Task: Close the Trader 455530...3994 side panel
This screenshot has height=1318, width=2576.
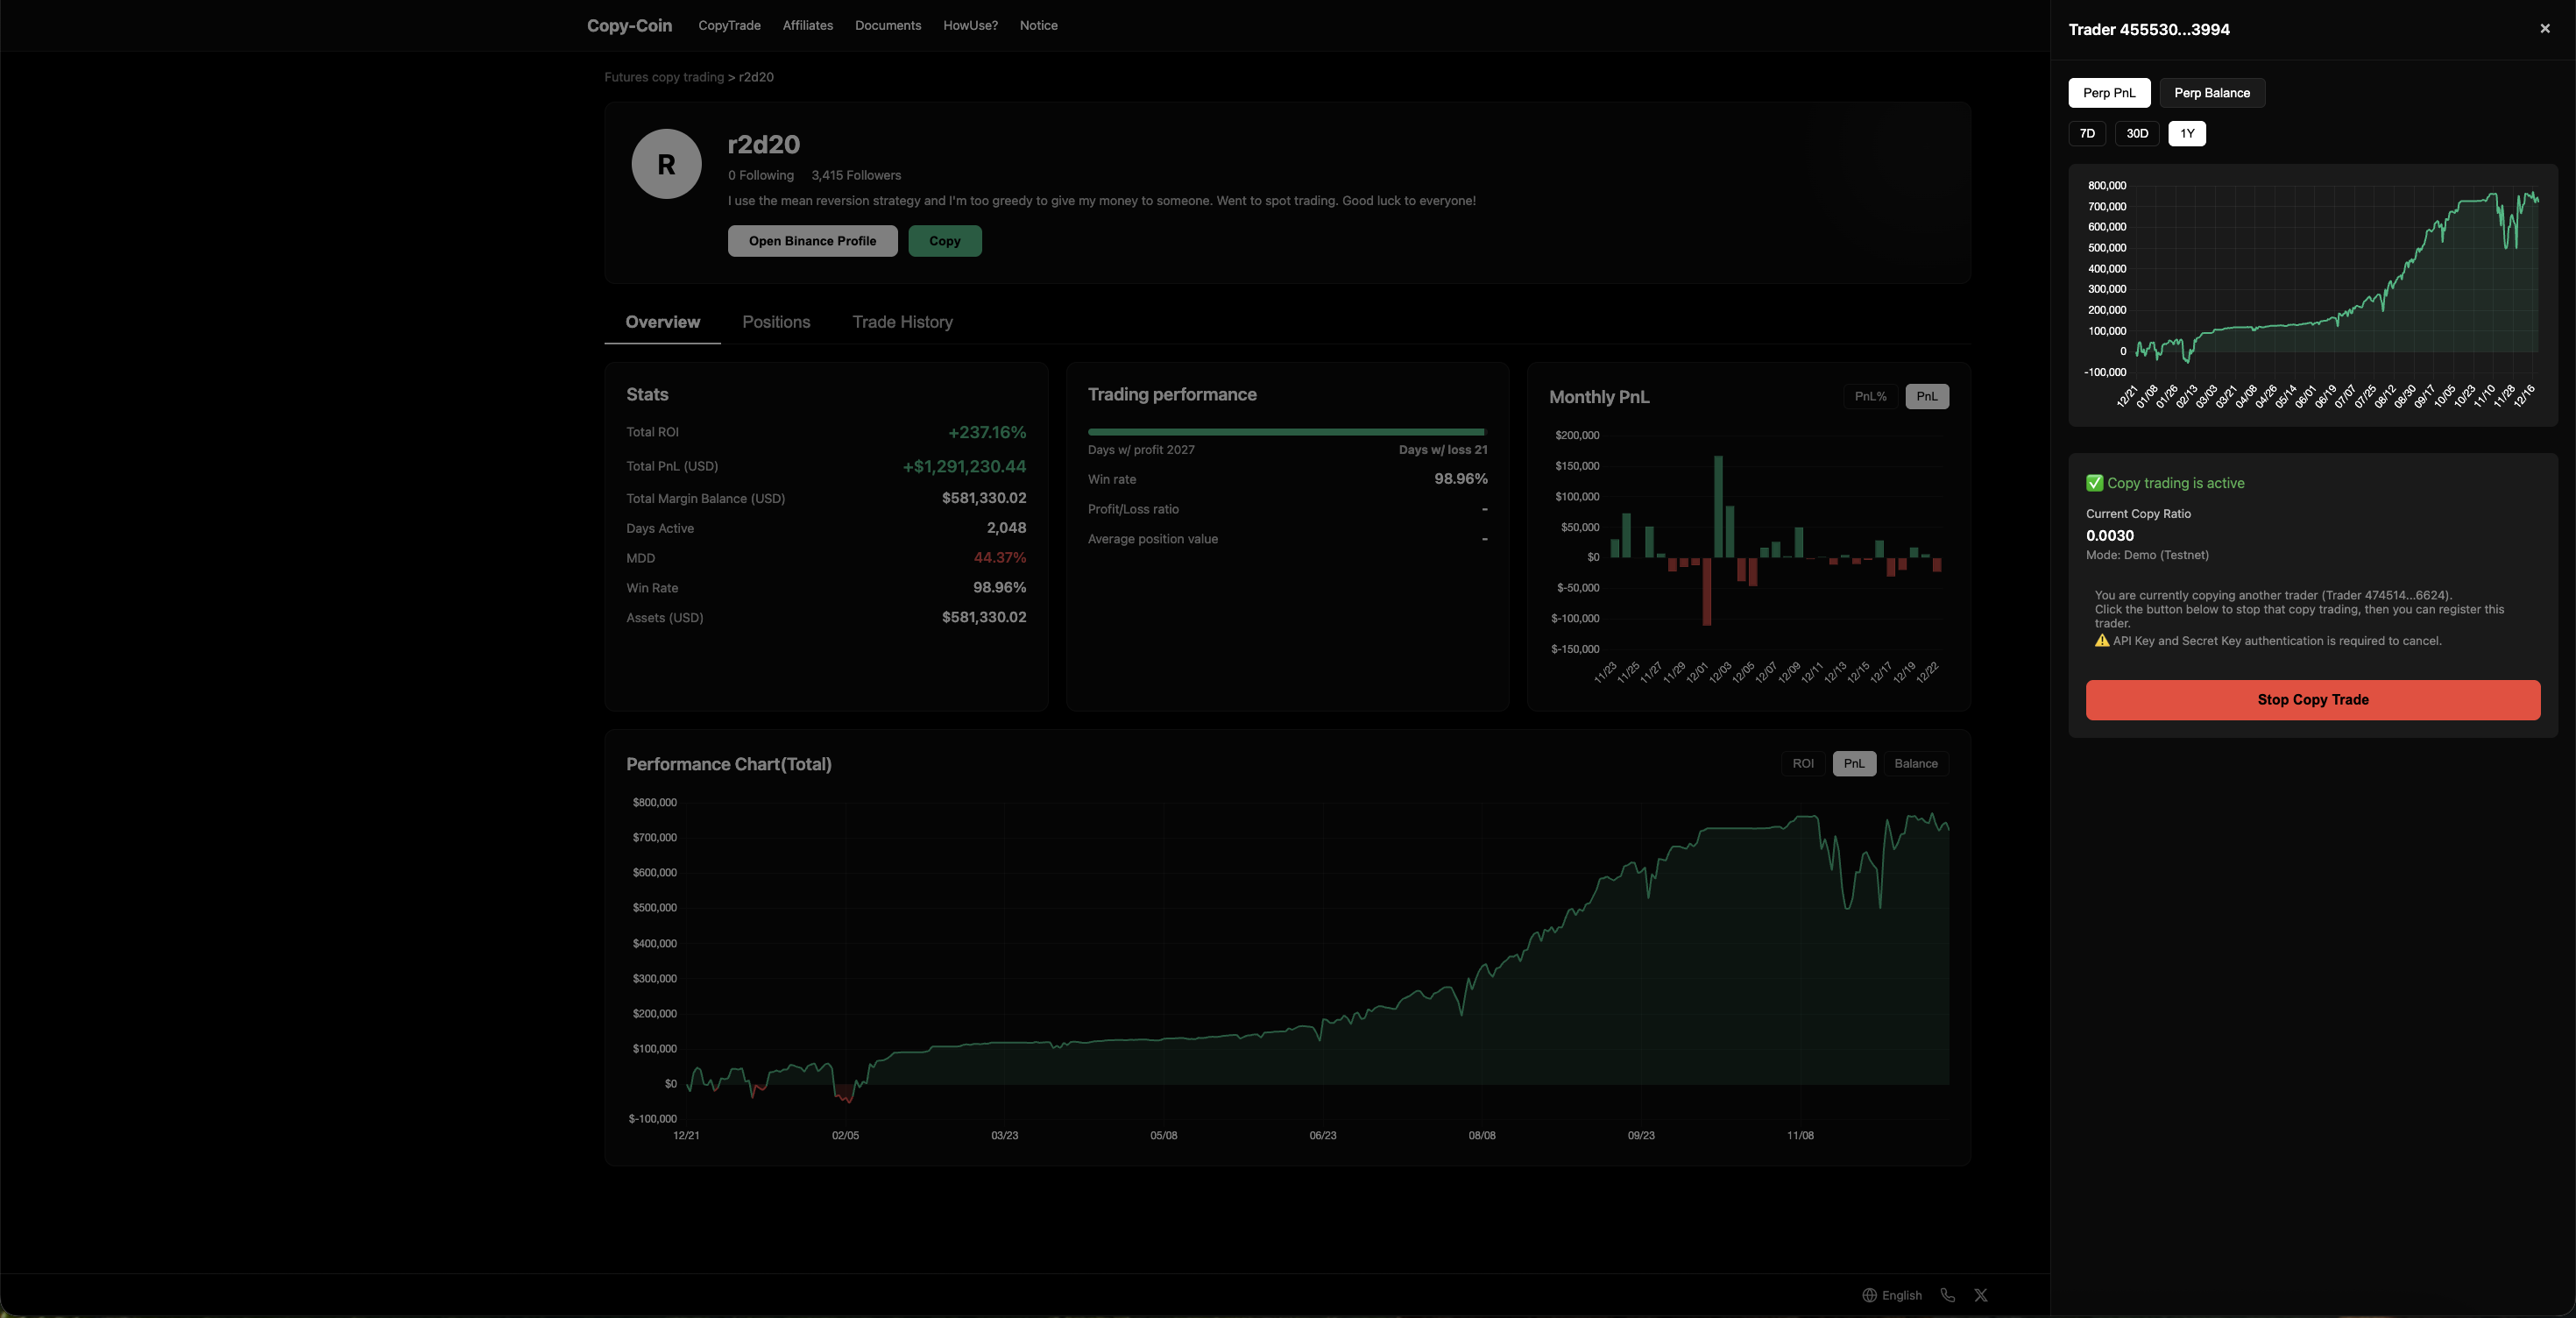Action: pos(2544,28)
